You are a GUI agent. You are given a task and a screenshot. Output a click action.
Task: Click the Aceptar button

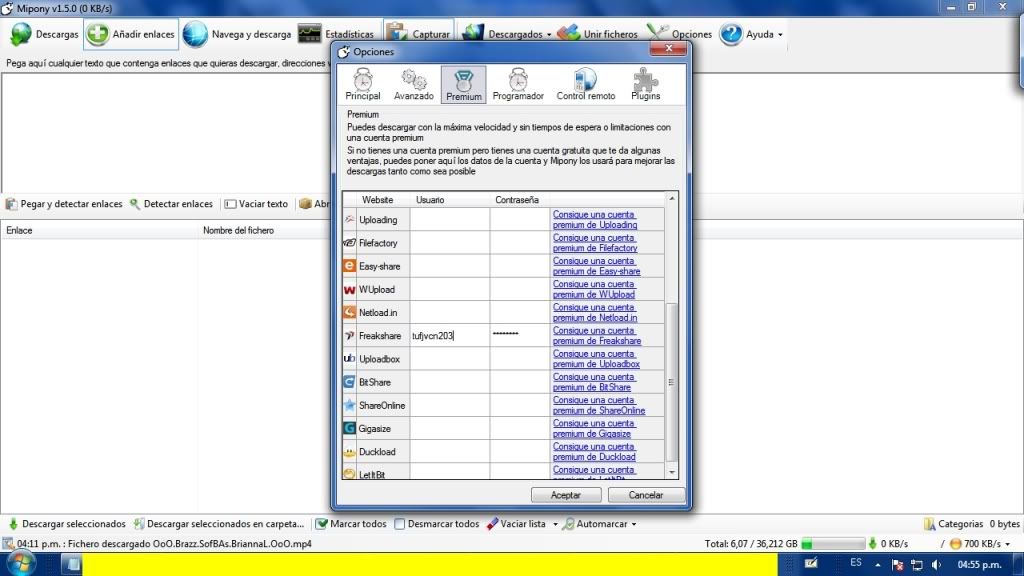(x=566, y=495)
